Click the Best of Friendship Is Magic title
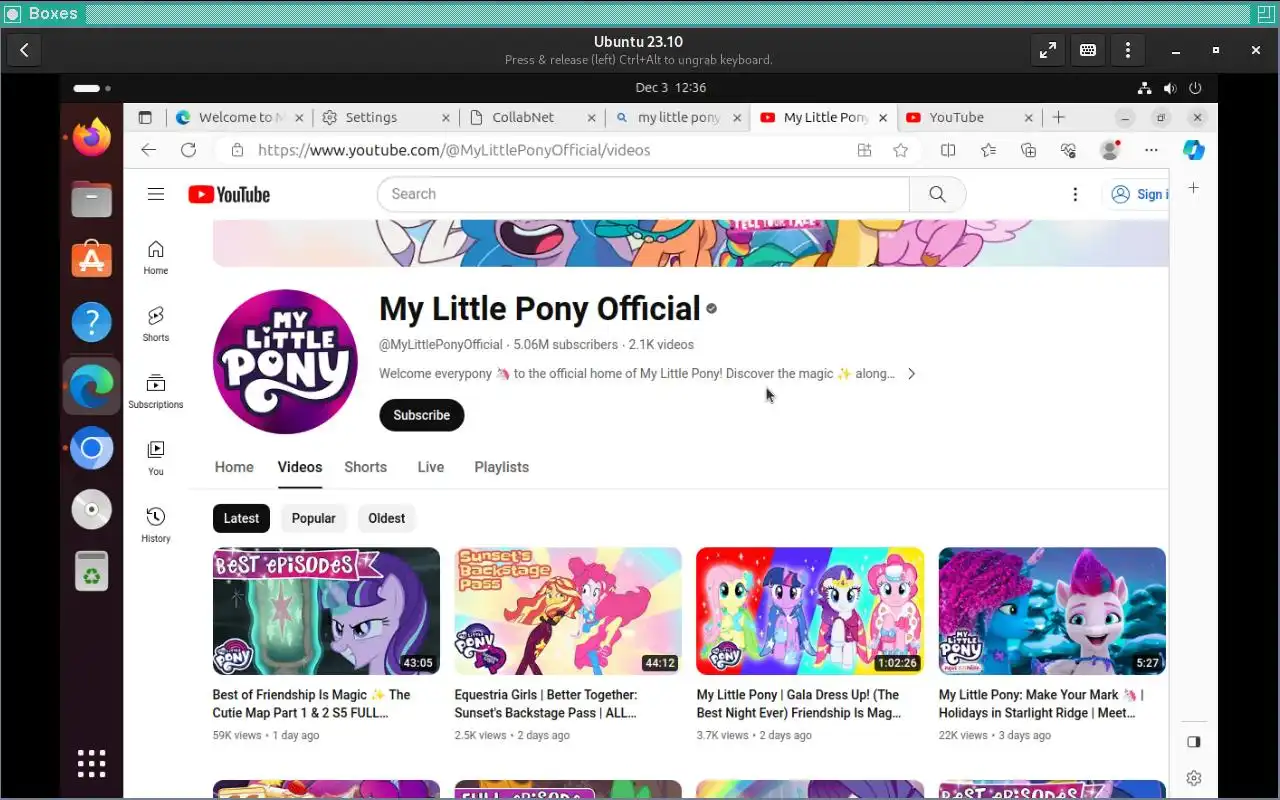The height and width of the screenshot is (800, 1280). pyautogui.click(x=311, y=704)
